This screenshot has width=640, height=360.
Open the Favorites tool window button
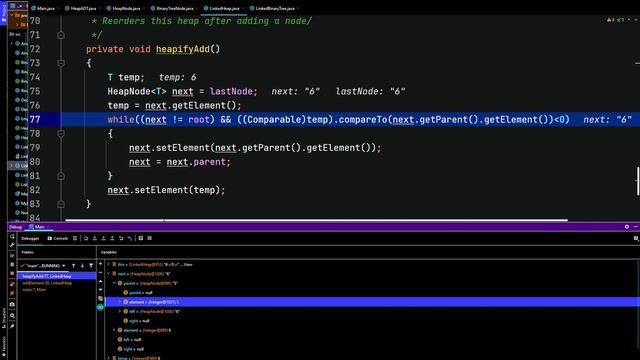[4, 347]
